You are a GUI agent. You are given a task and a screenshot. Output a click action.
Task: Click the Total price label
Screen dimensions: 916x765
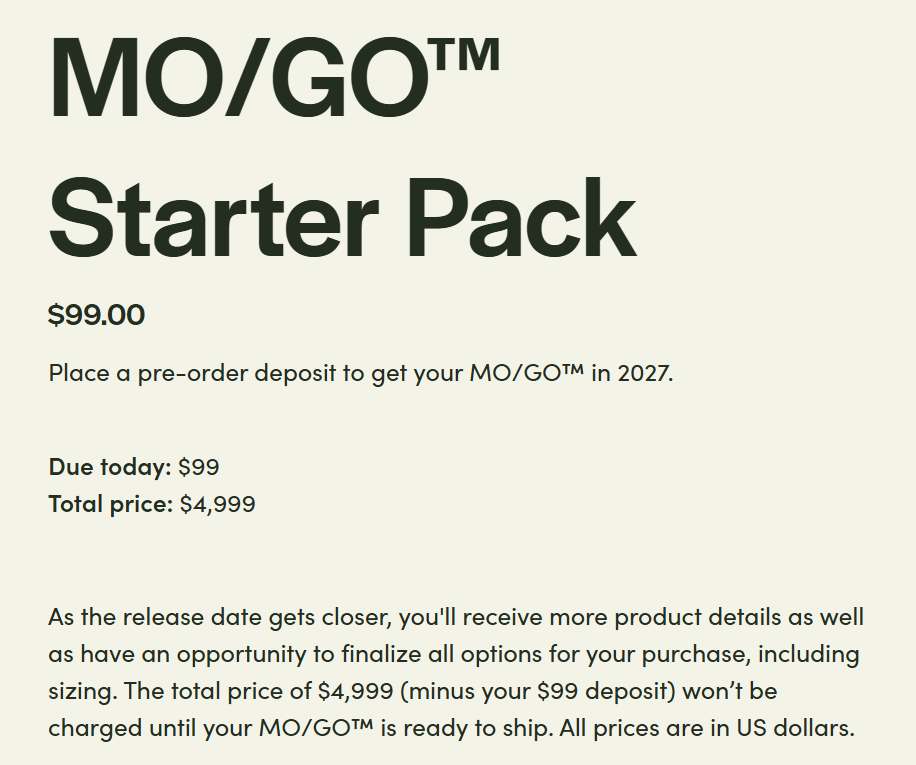pyautogui.click(x=110, y=504)
